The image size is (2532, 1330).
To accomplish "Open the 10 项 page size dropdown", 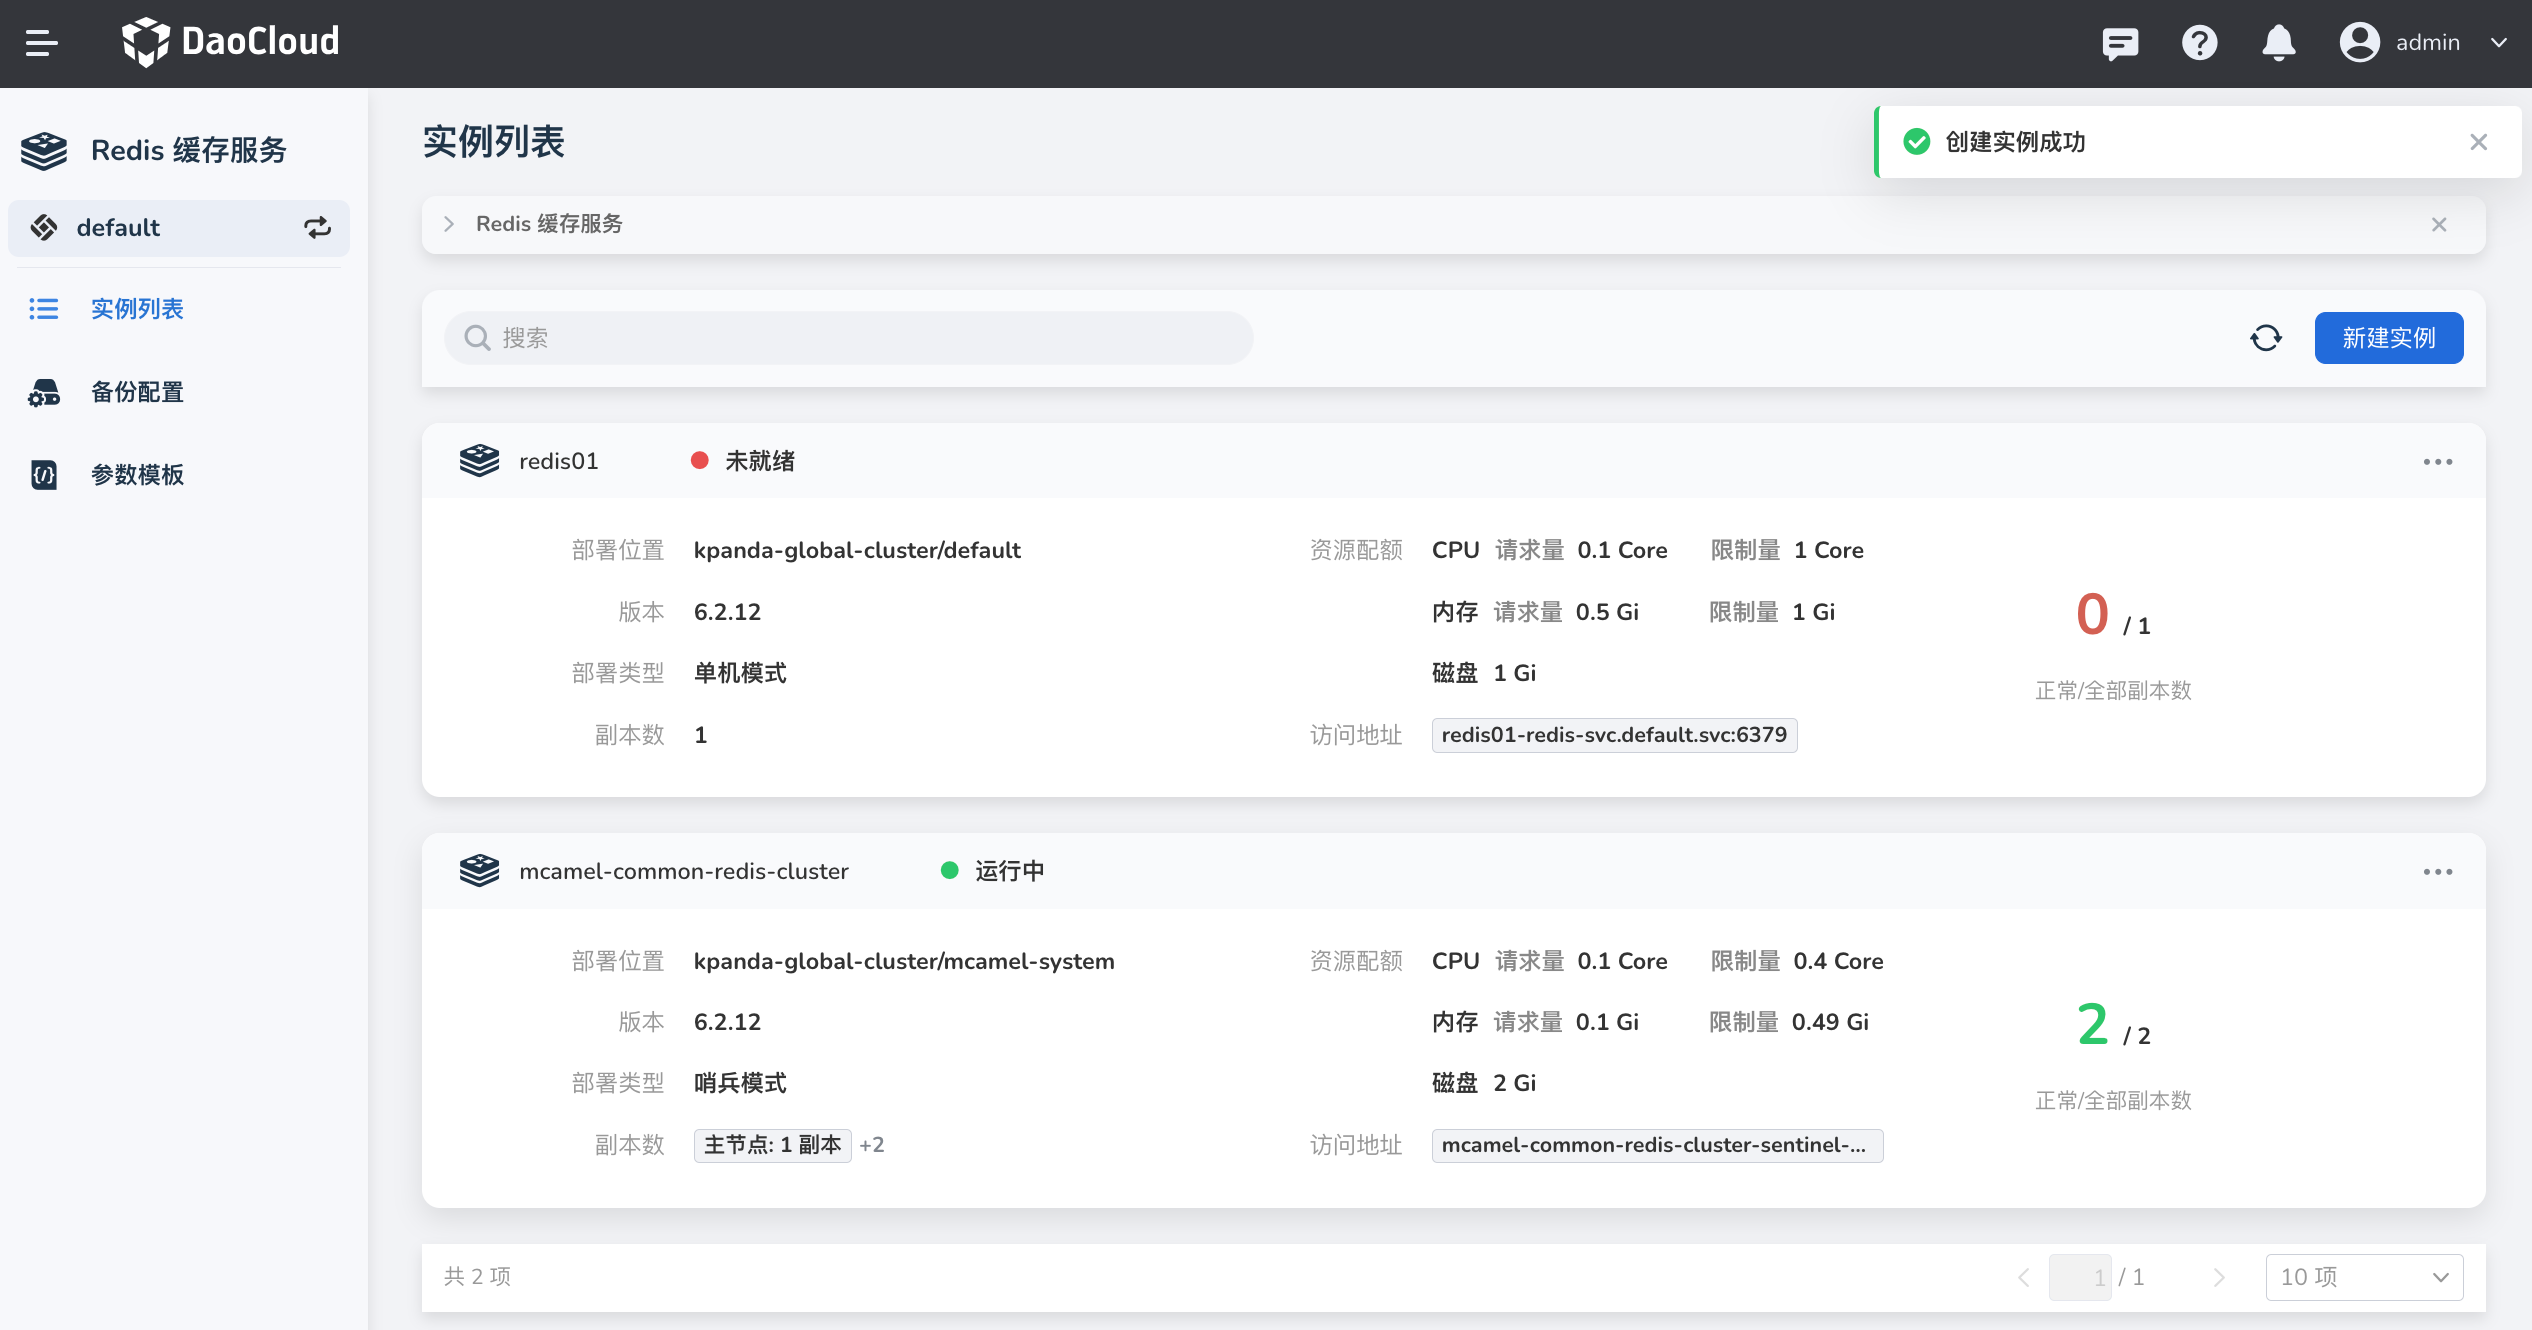I will tap(2363, 1277).
